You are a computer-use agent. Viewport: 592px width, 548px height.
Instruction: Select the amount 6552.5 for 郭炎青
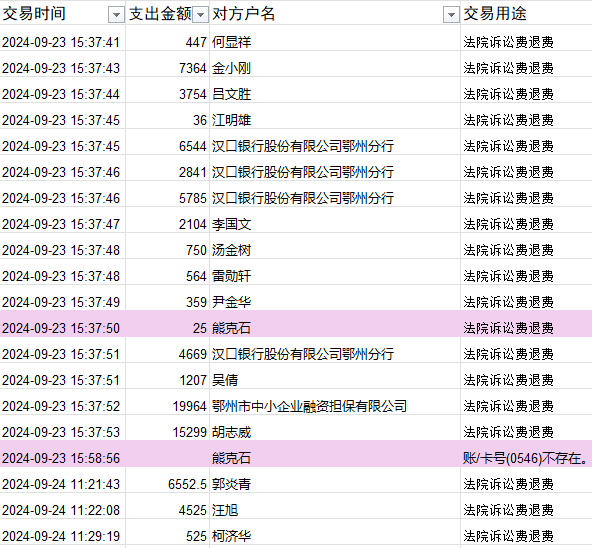[x=168, y=484]
